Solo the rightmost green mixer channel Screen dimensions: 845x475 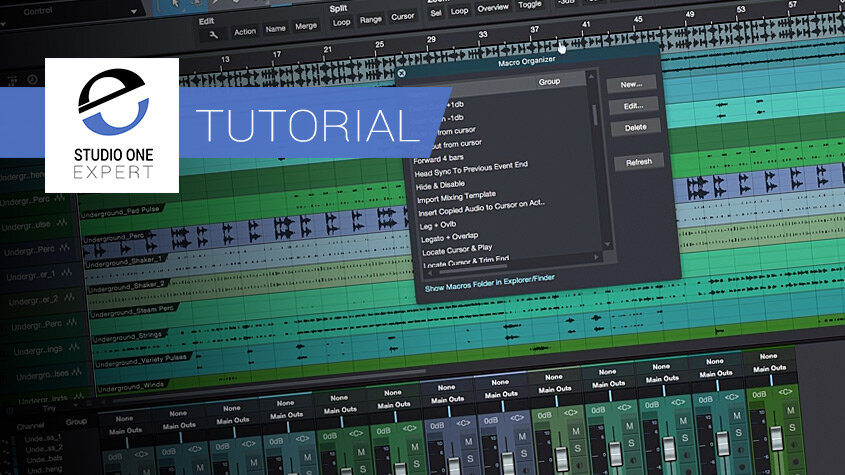point(792,428)
